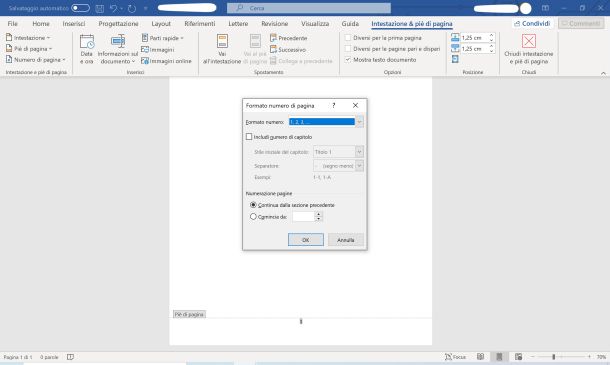Image resolution: width=610 pixels, height=365 pixels.
Task: Insert Immagini from device
Action: (x=158, y=49)
